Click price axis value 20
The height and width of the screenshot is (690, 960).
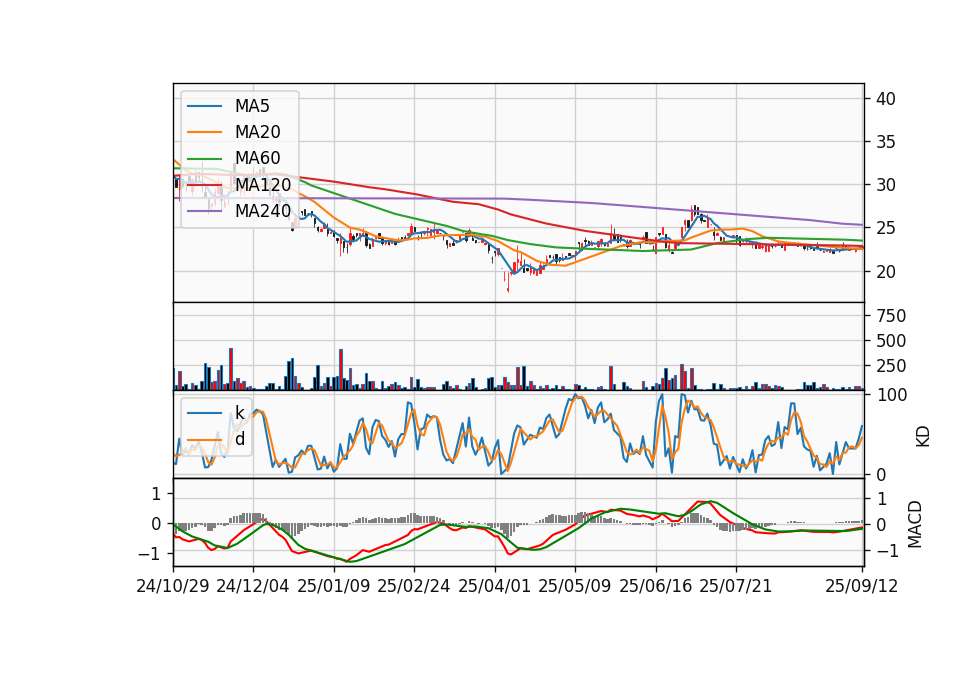(886, 272)
